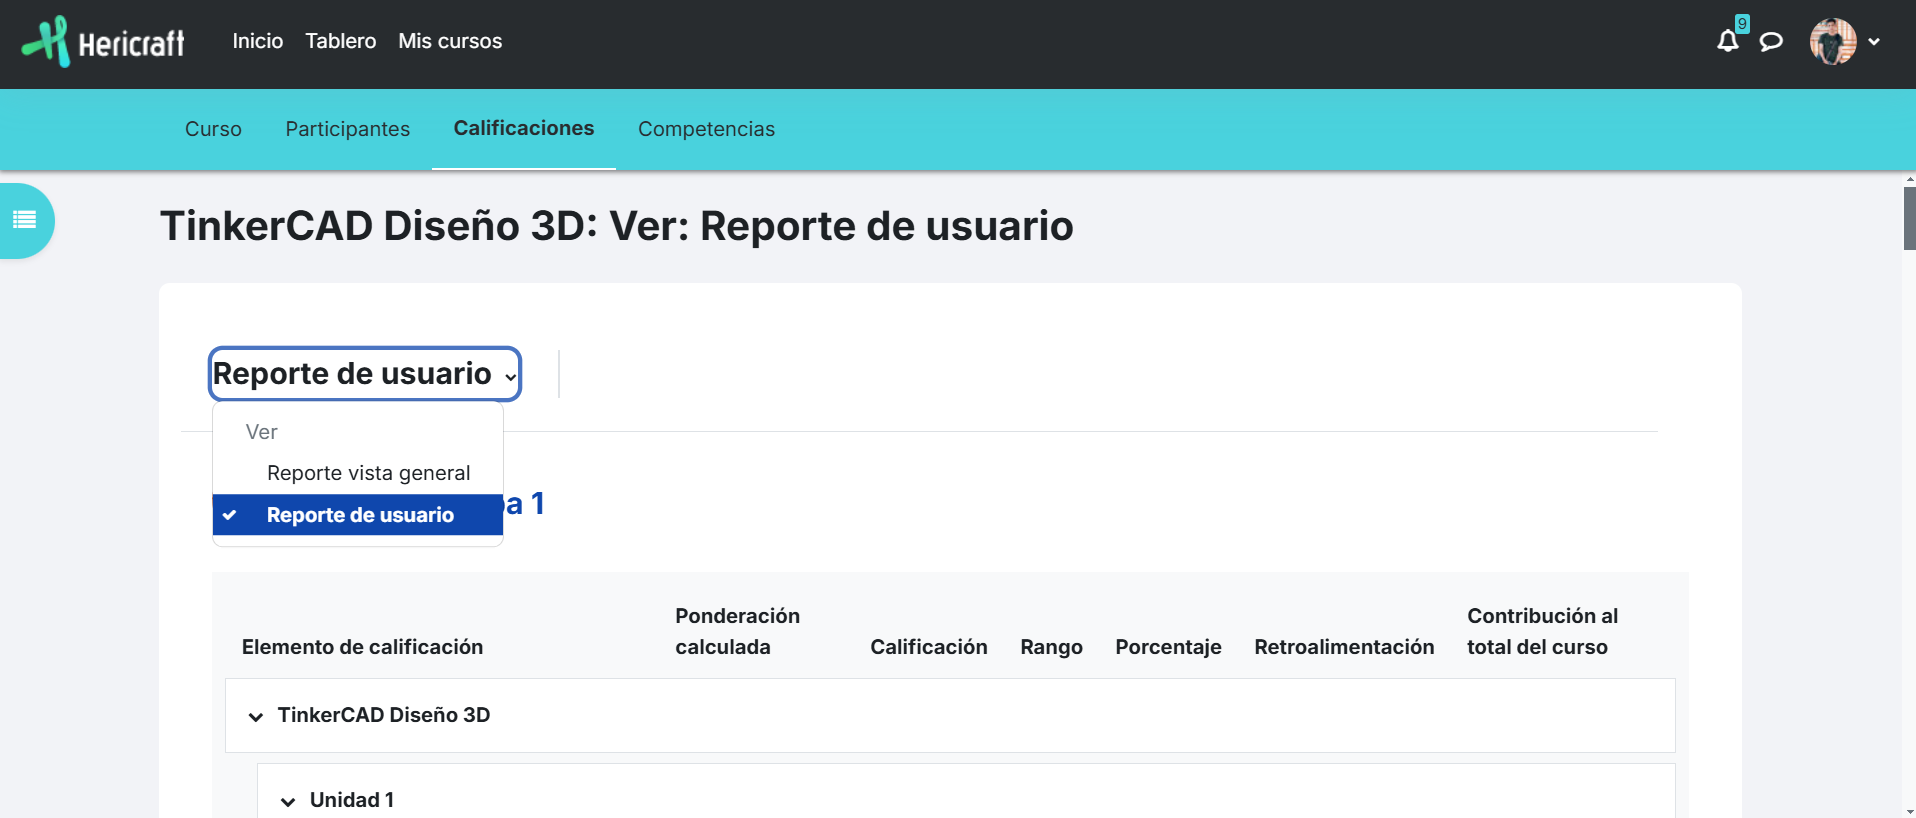Click the scrollbar down arrow
This screenshot has width=1916, height=818.
coord(1909,811)
